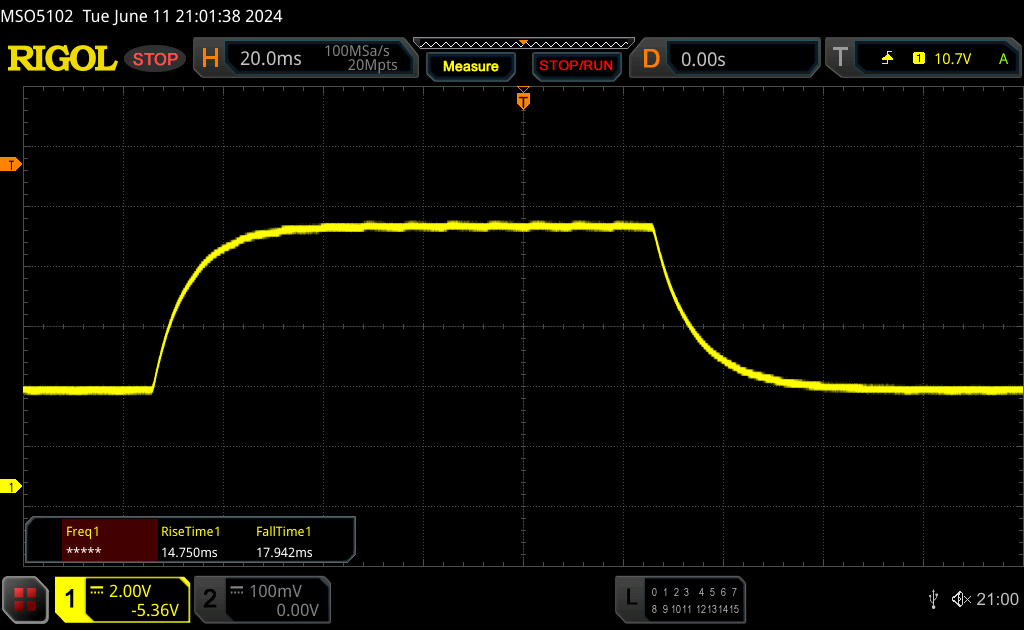Click the orange H horizontal icon

coord(210,59)
